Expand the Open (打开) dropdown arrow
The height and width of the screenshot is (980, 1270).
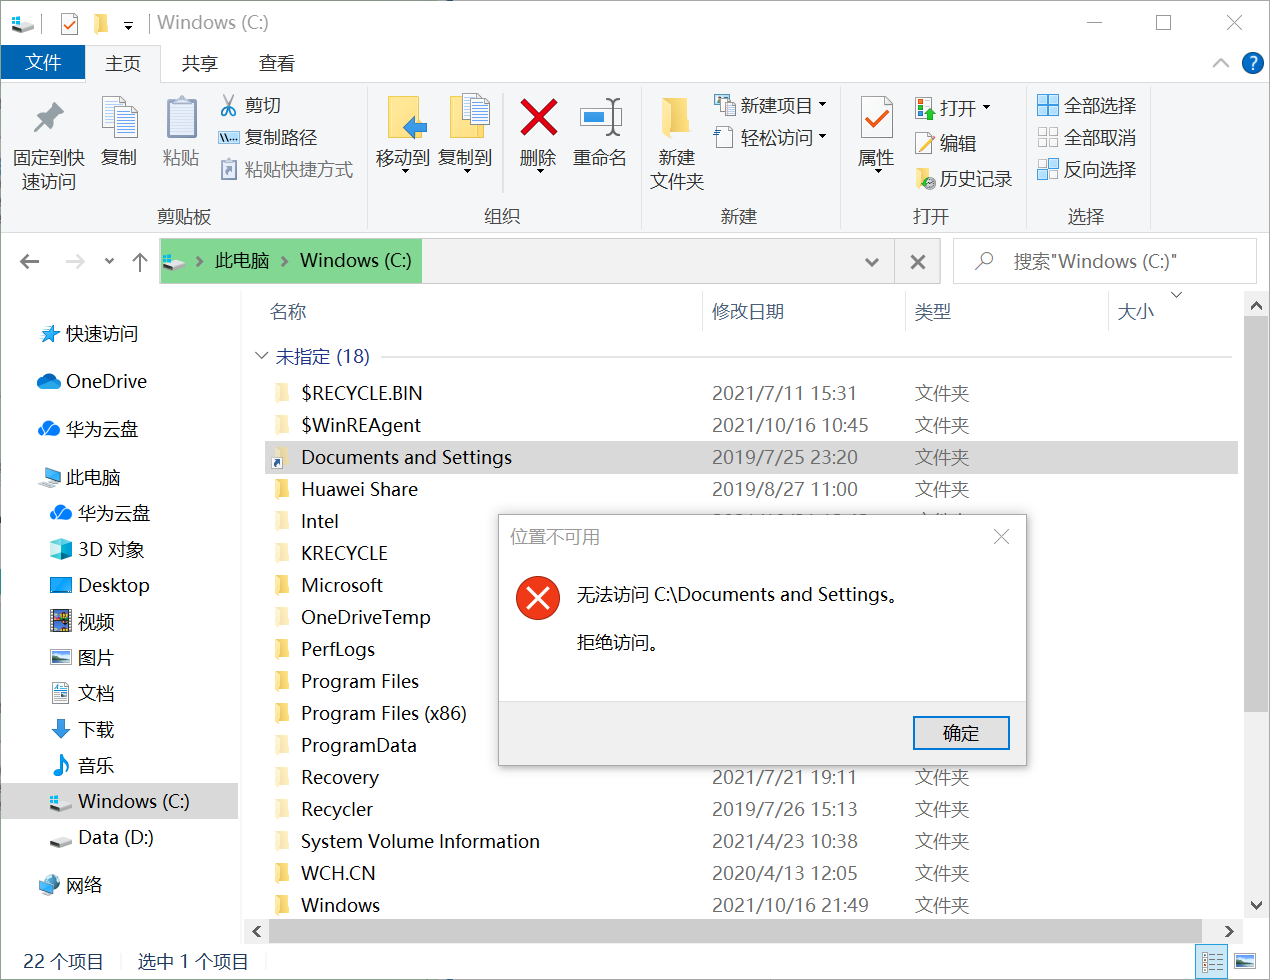tap(986, 108)
